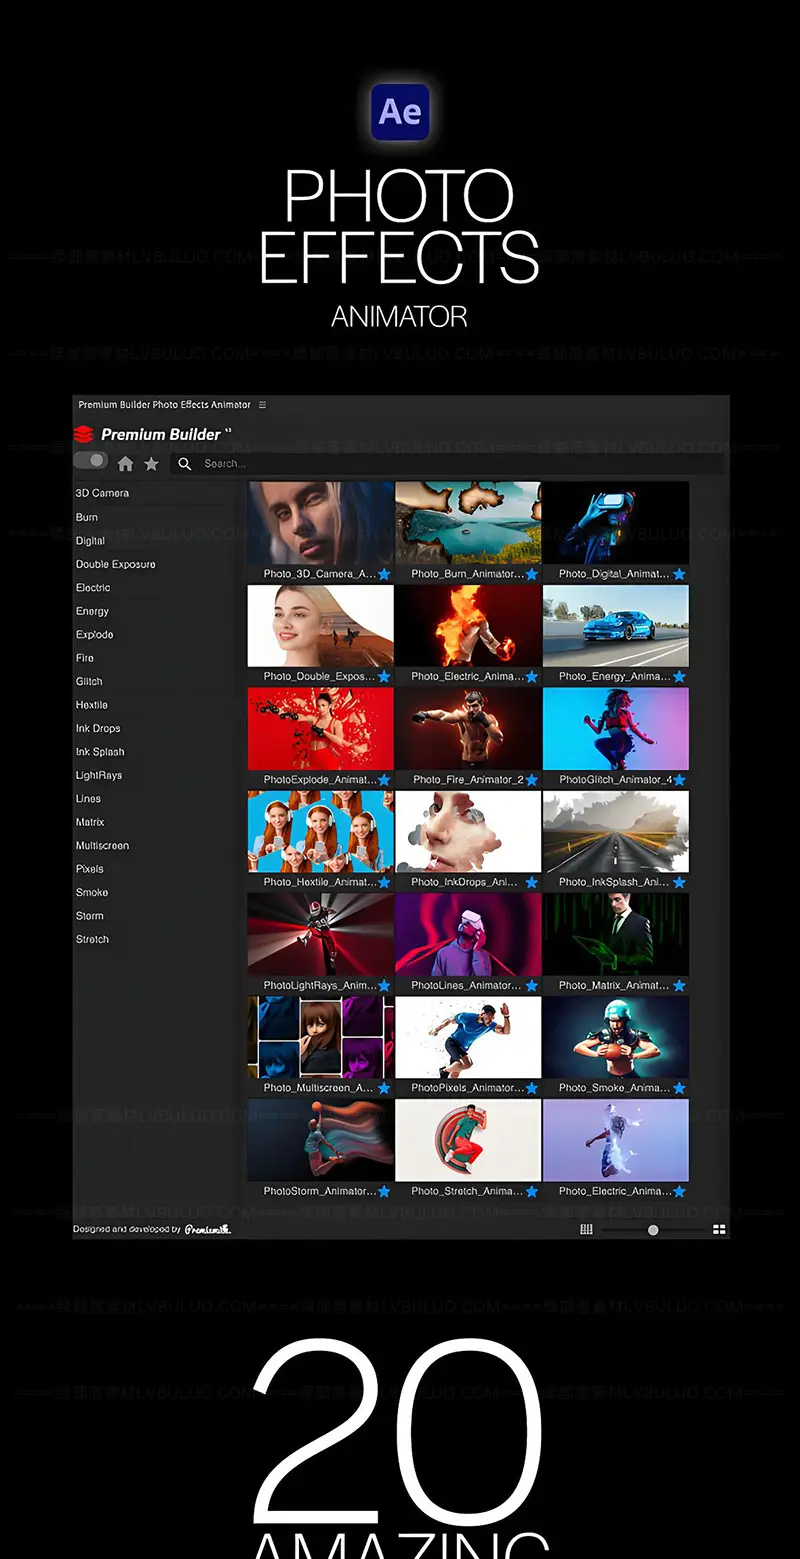
Task: Favorite the PhotoLightRays_Anim... star
Action: point(384,986)
